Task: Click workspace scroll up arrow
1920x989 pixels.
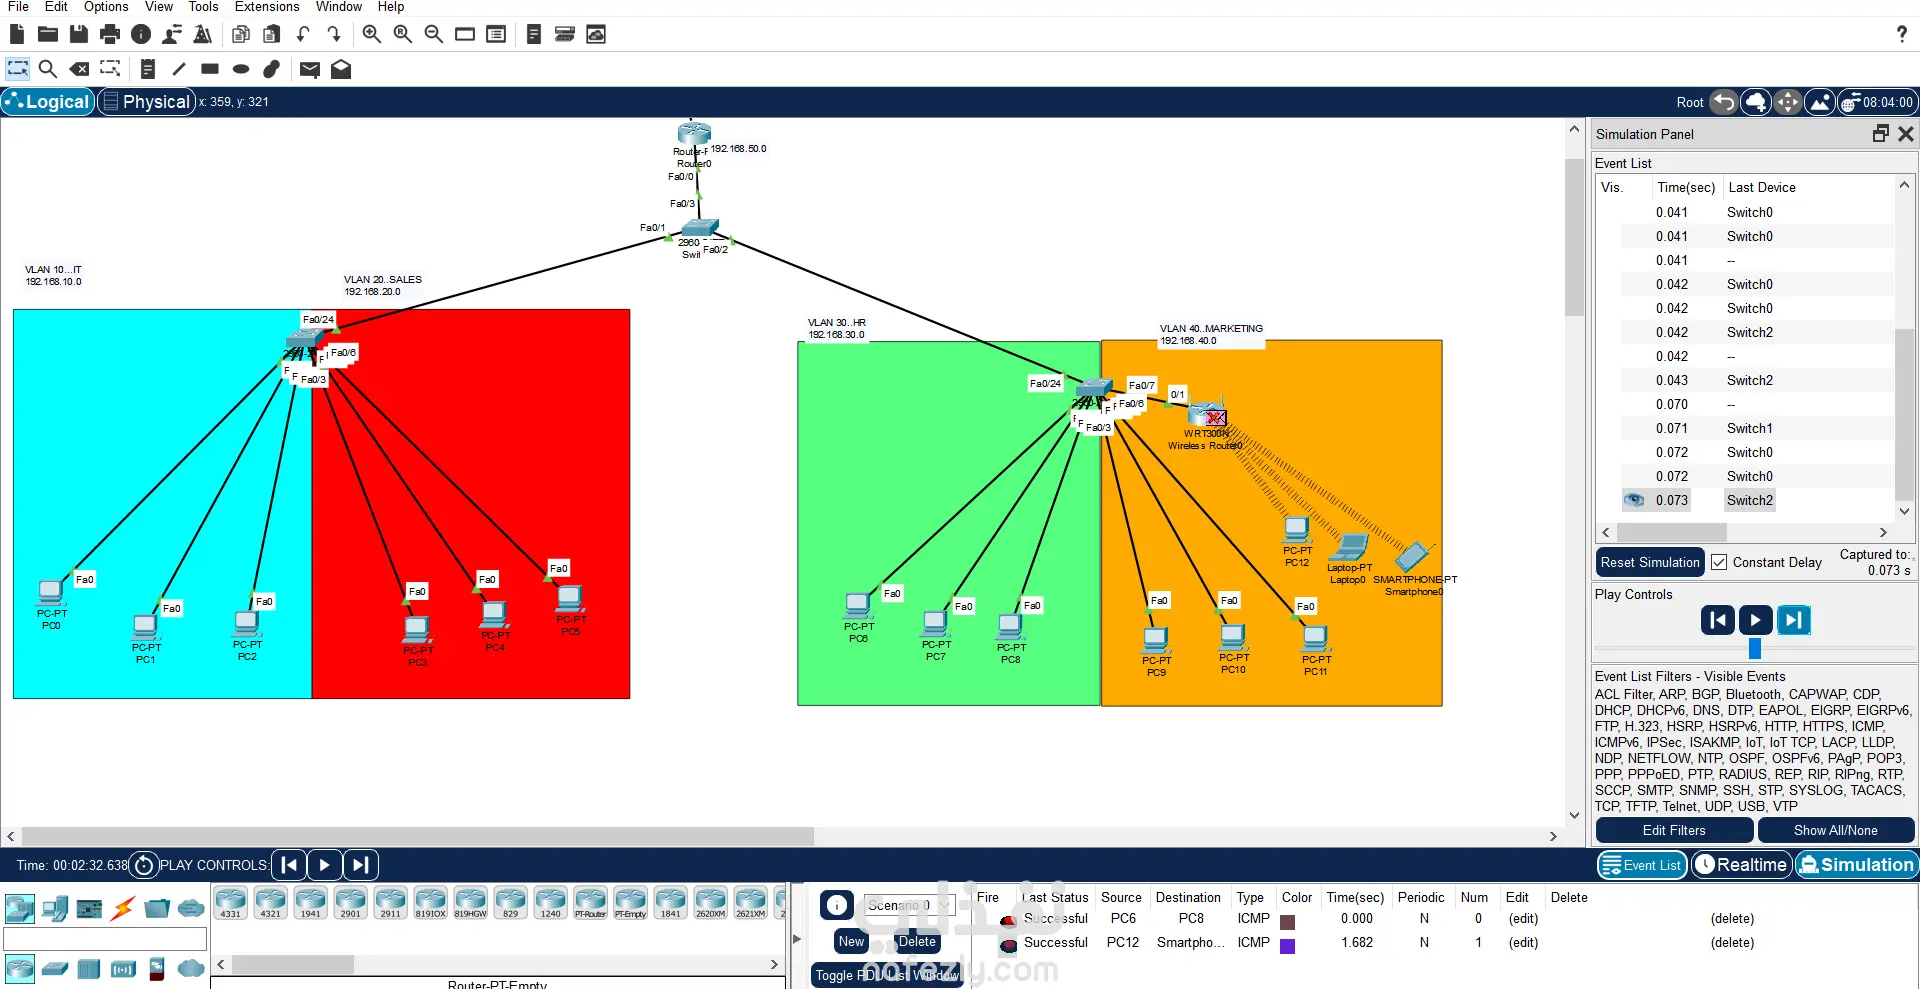Action: coord(1575,130)
